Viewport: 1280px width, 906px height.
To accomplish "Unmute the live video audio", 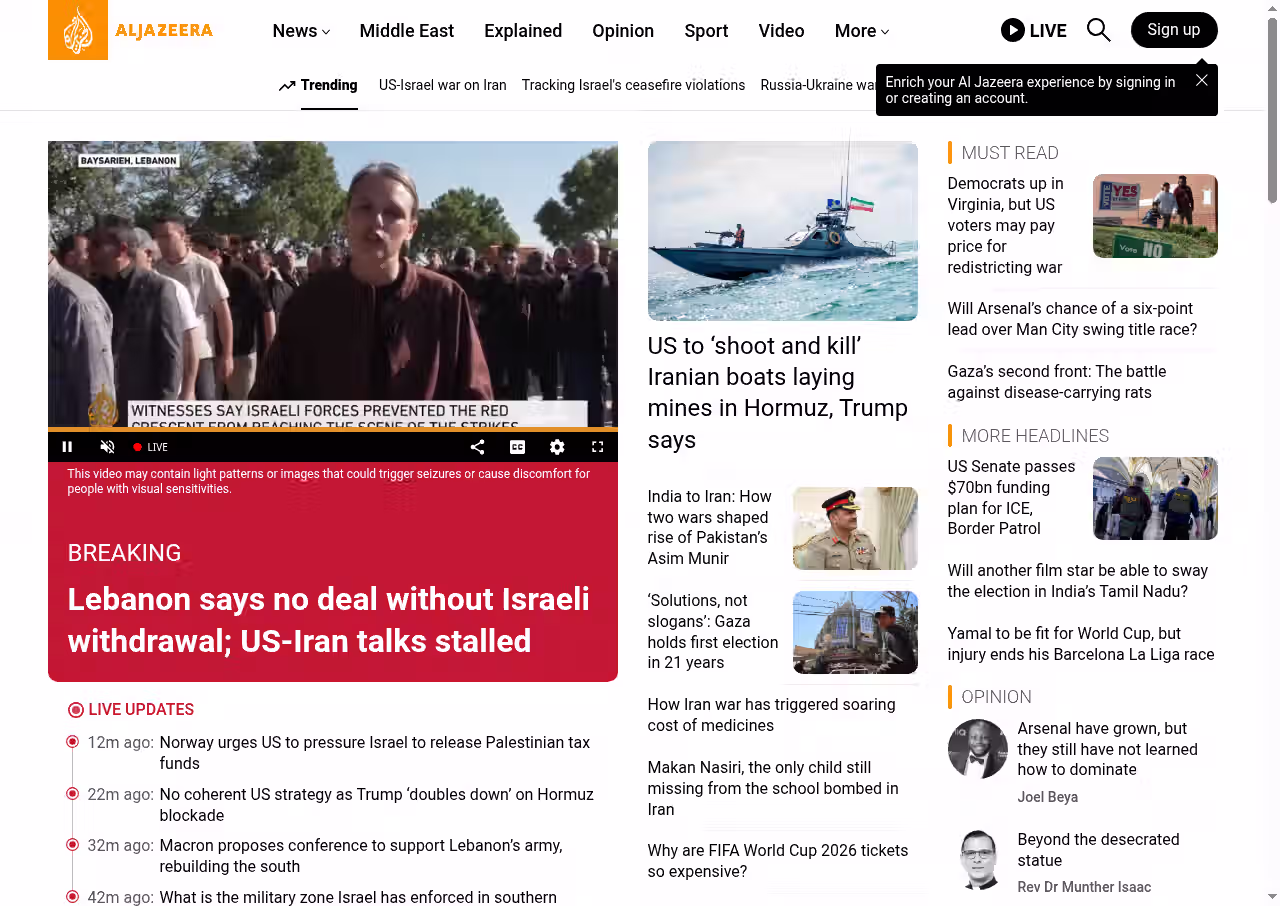I will pos(107,447).
